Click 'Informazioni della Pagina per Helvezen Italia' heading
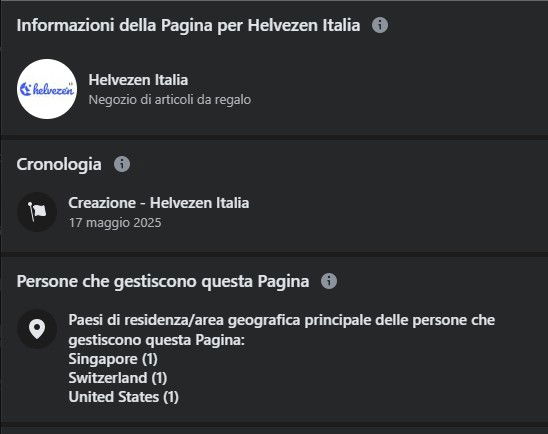The width and height of the screenshot is (548, 434). [188, 26]
